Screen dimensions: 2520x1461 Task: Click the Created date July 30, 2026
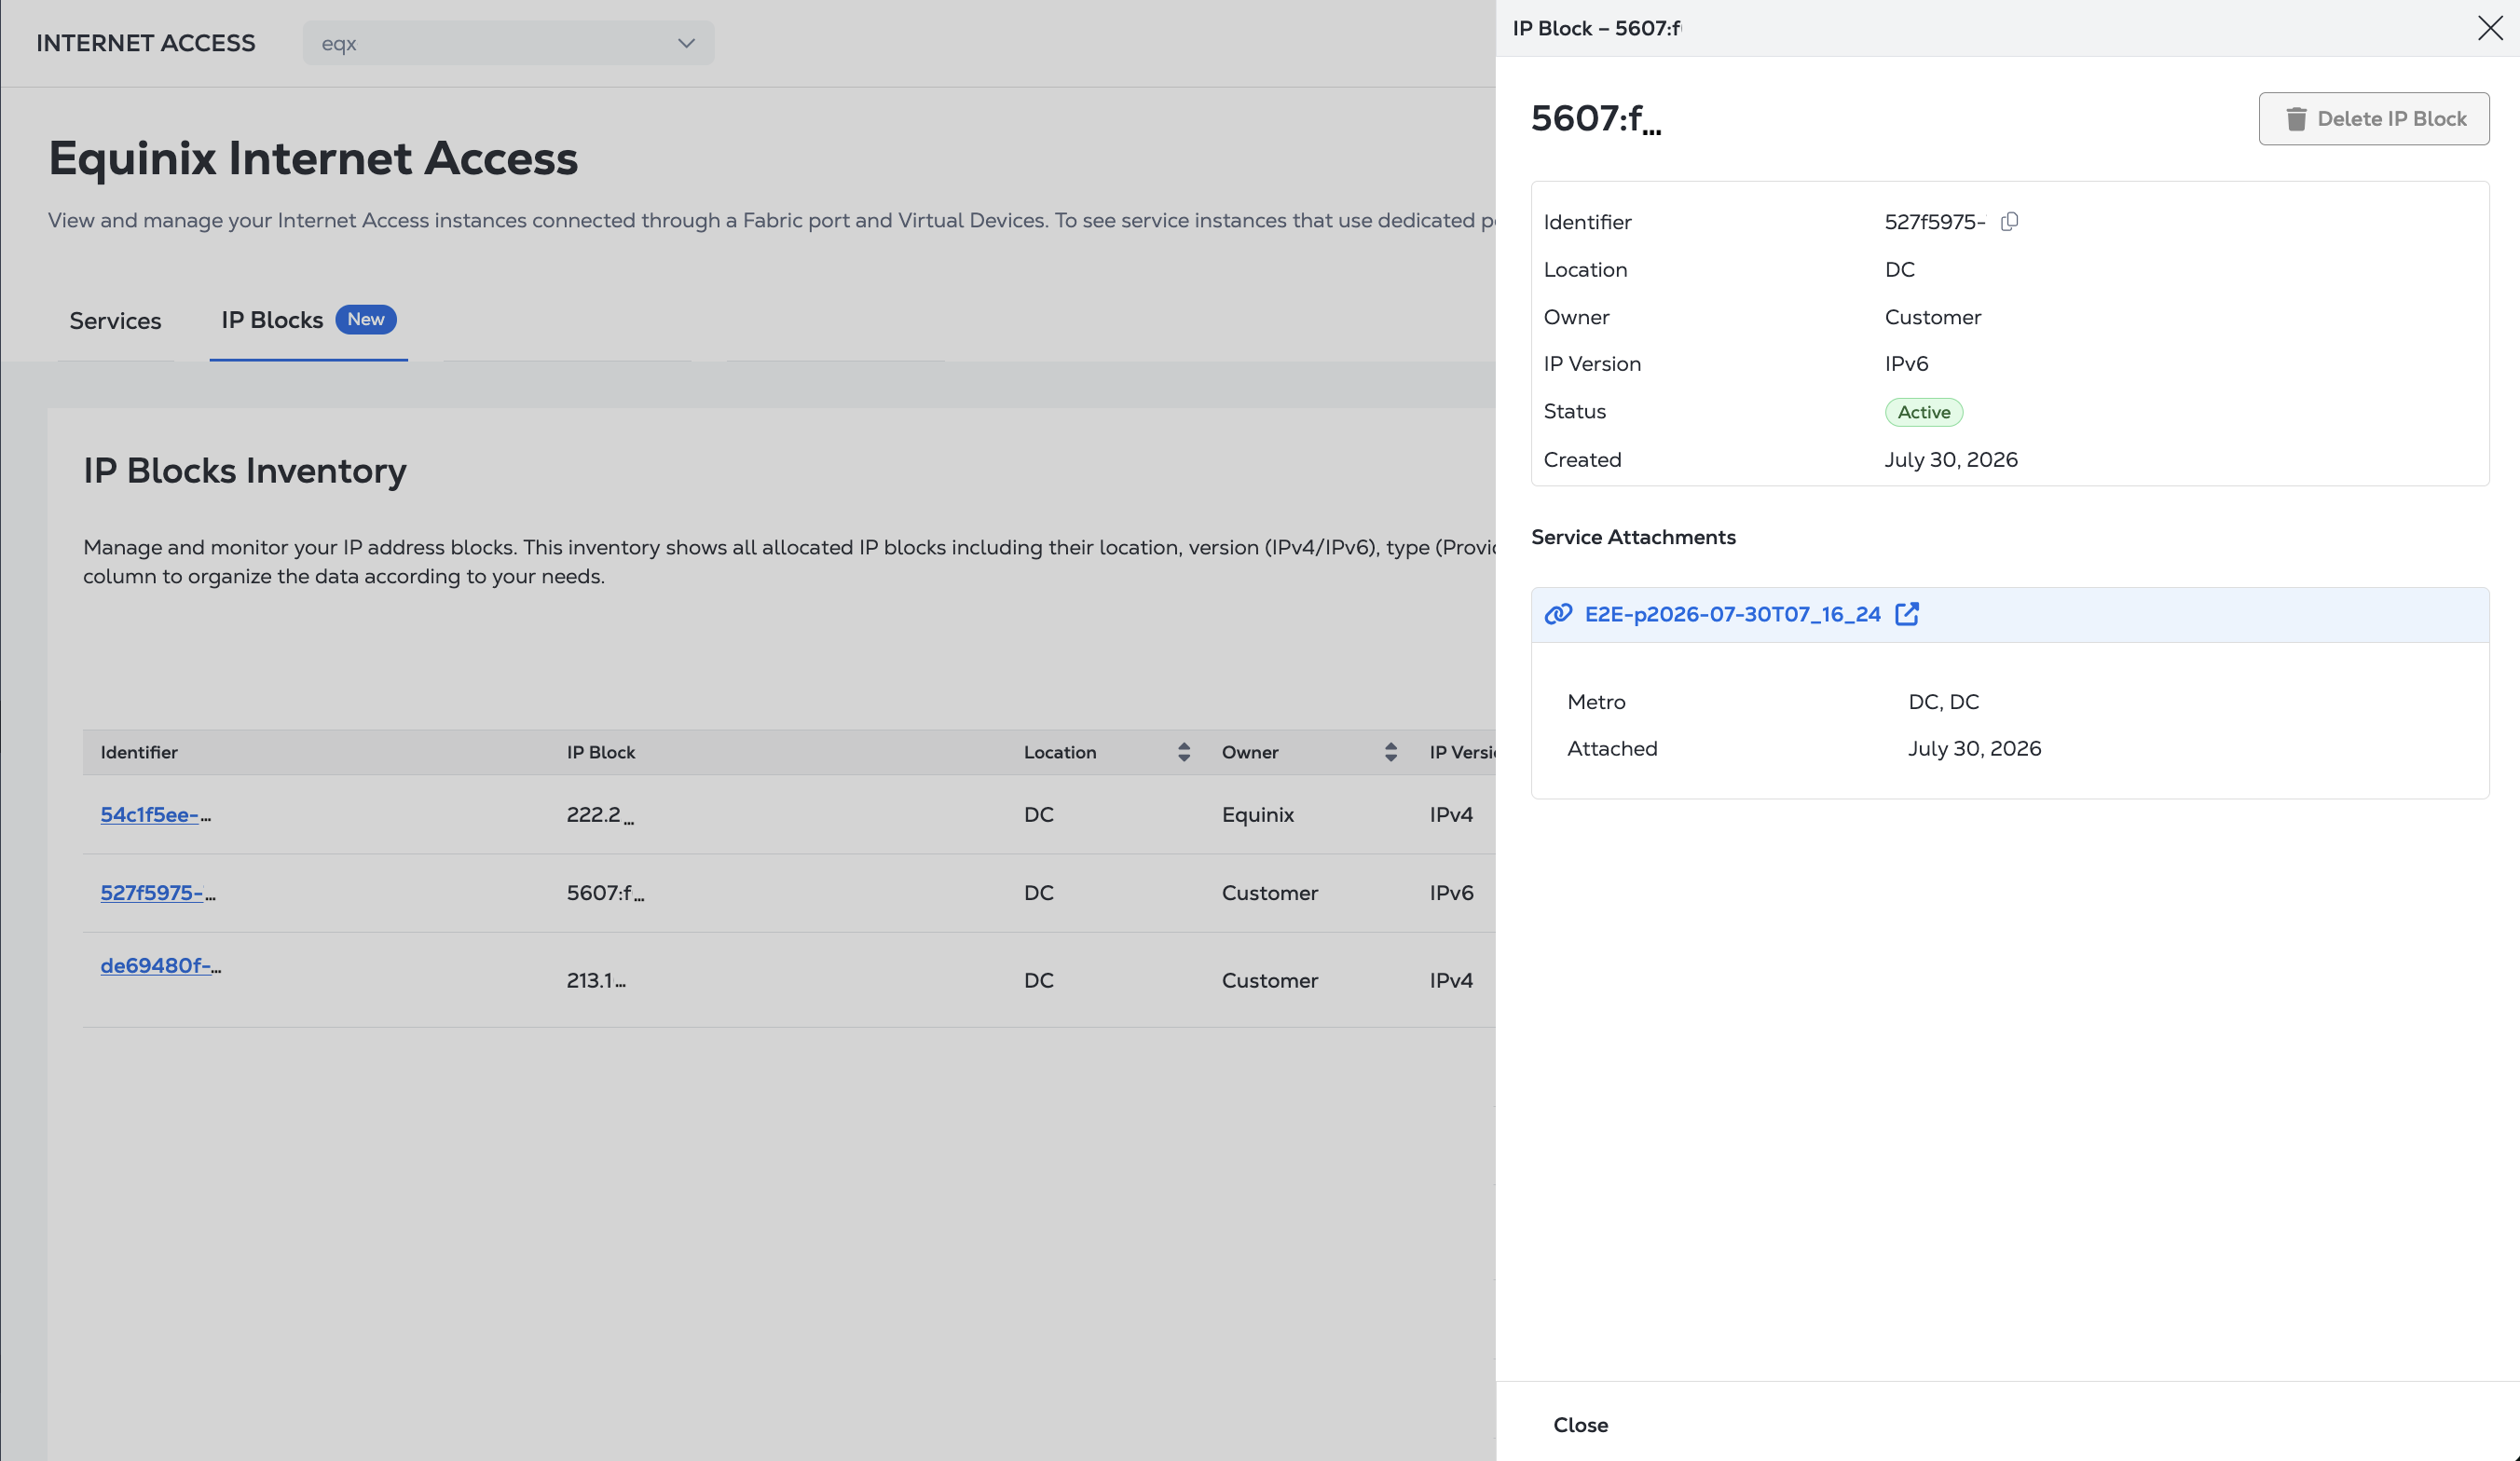point(1951,460)
